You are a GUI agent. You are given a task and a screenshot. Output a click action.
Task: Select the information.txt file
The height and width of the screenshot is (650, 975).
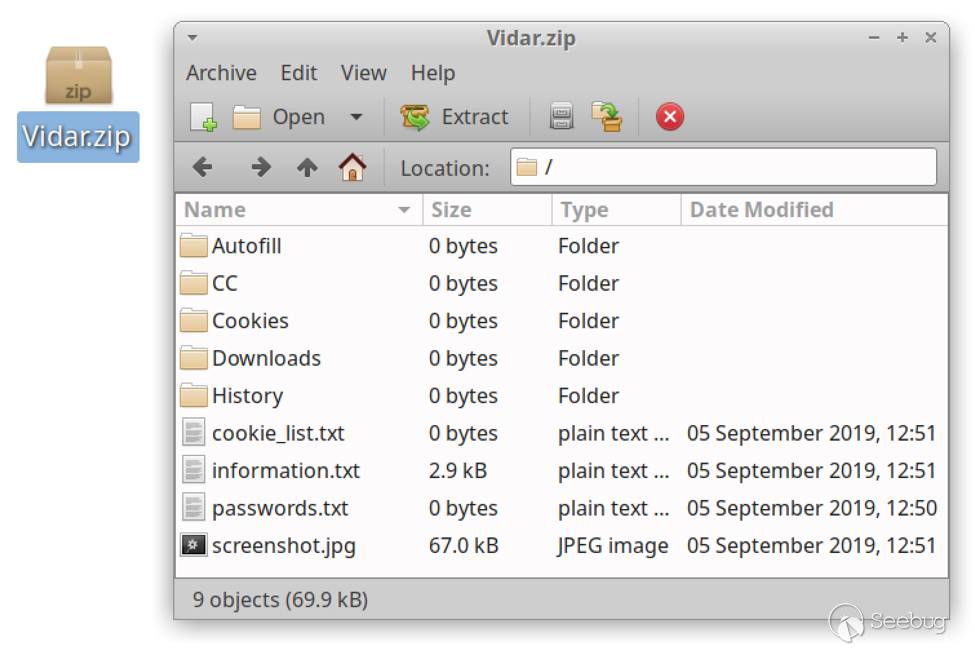point(285,471)
